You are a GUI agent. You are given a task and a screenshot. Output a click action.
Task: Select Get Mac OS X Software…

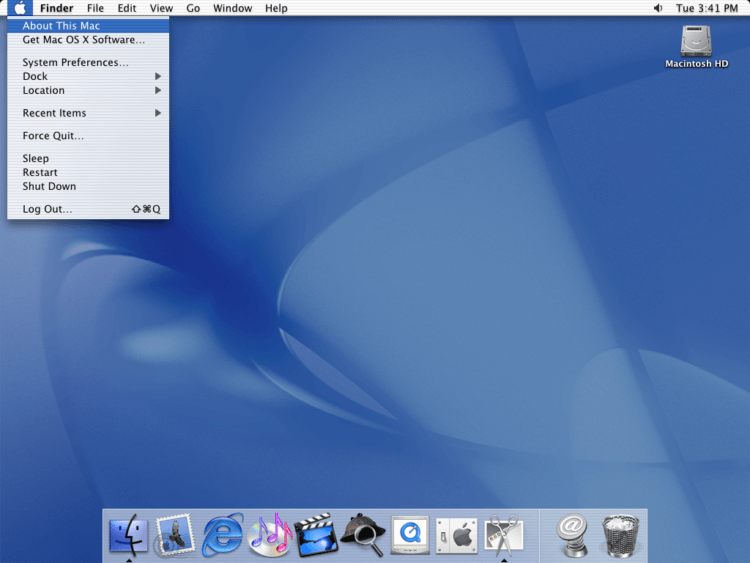[x=88, y=40]
